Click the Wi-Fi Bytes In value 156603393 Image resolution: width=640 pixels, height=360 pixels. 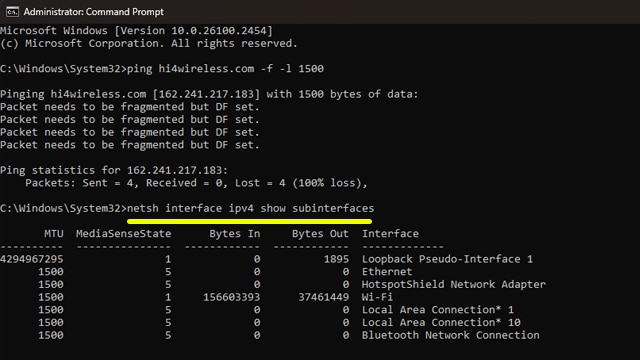(232, 297)
